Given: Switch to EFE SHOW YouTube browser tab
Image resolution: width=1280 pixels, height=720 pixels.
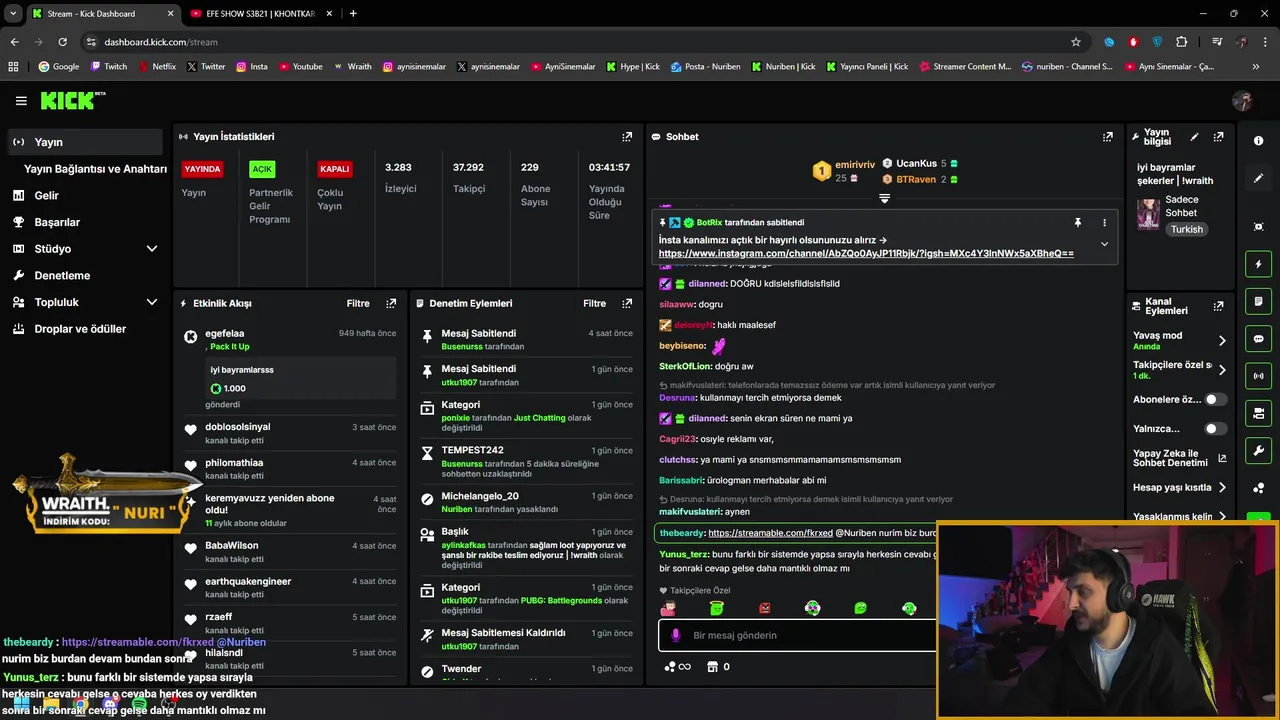Looking at the screenshot, I should tap(260, 14).
